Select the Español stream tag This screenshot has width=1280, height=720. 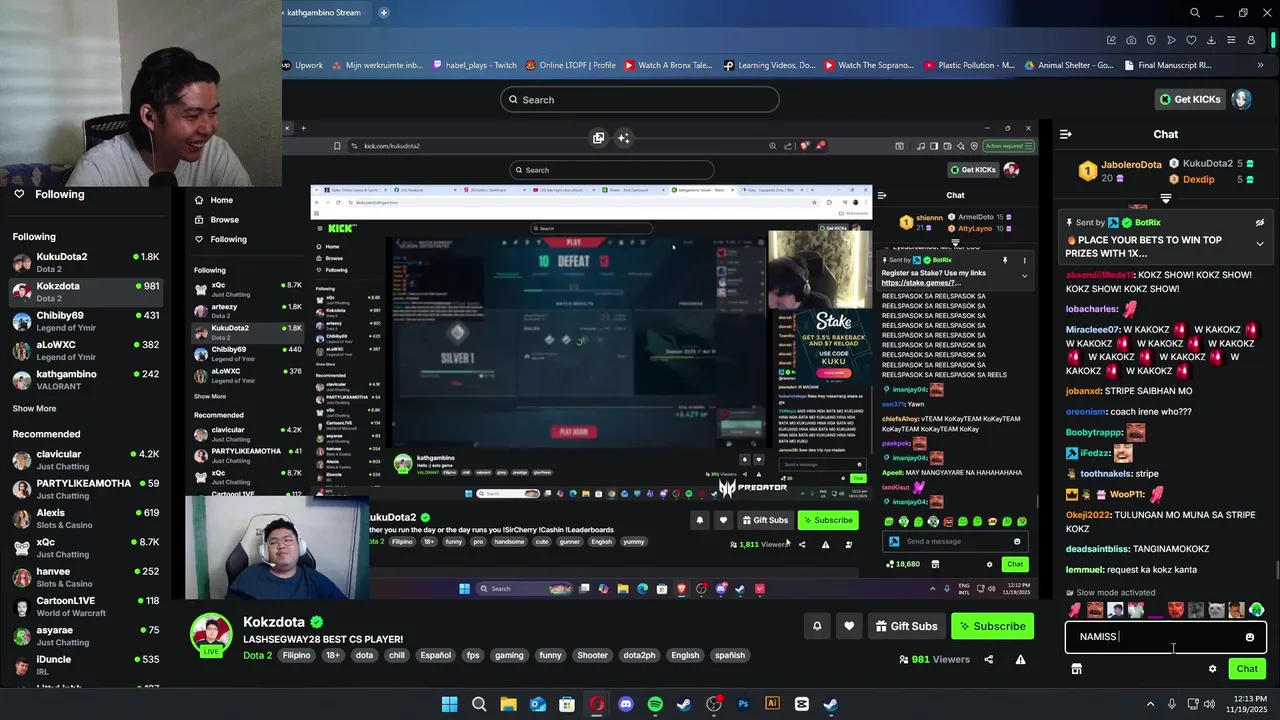[435, 655]
